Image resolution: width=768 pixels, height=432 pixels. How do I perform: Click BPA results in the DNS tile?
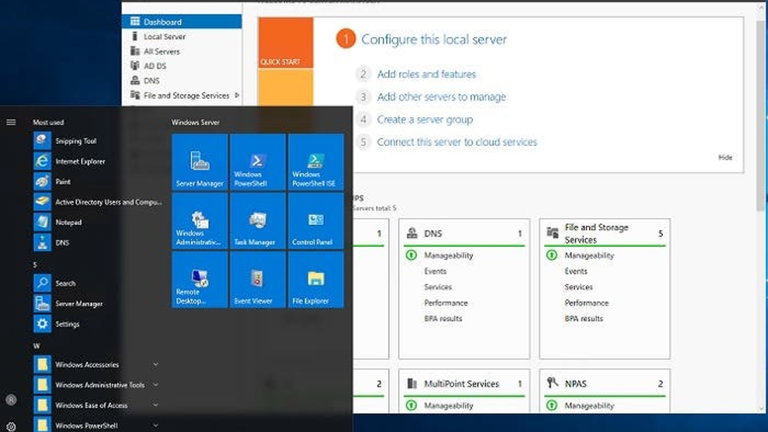click(443, 318)
